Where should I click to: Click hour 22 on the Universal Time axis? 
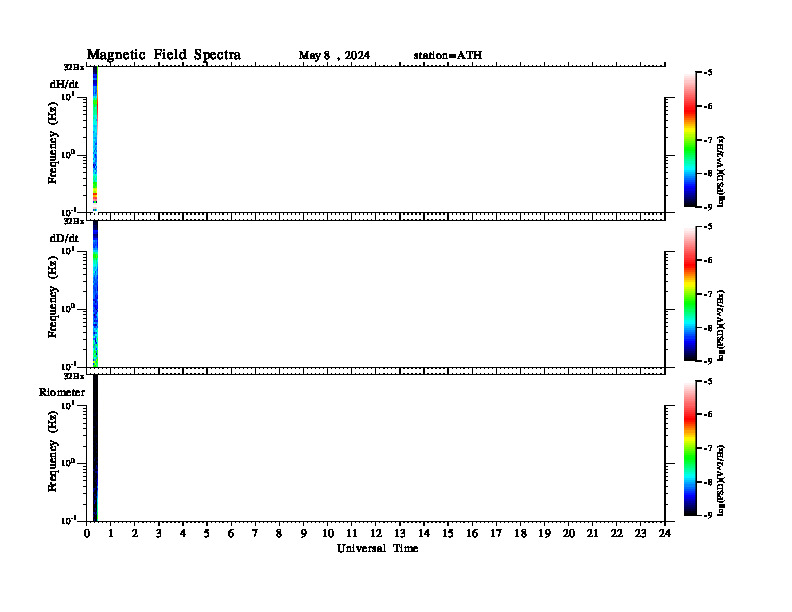tap(617, 533)
